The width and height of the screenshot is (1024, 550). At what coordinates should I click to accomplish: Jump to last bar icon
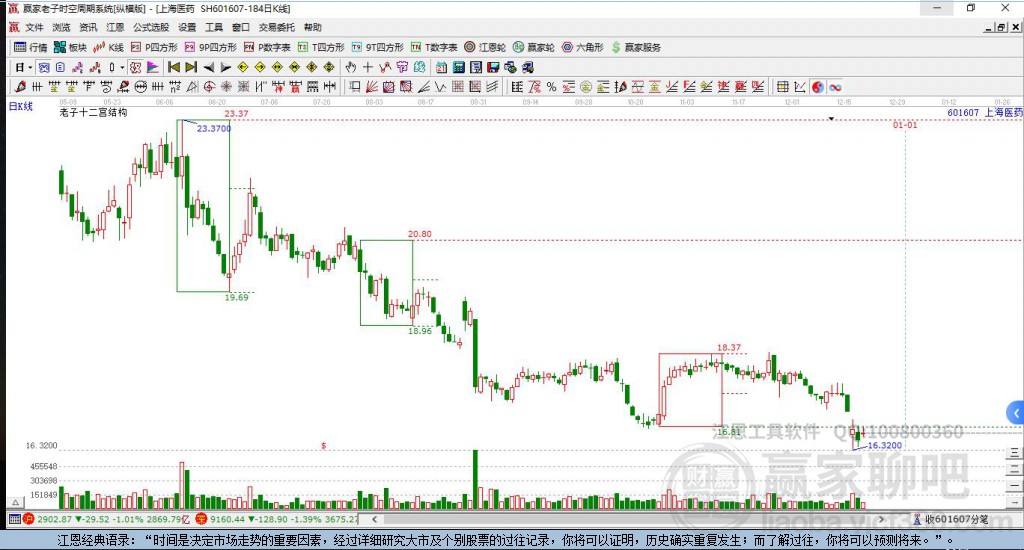191,67
